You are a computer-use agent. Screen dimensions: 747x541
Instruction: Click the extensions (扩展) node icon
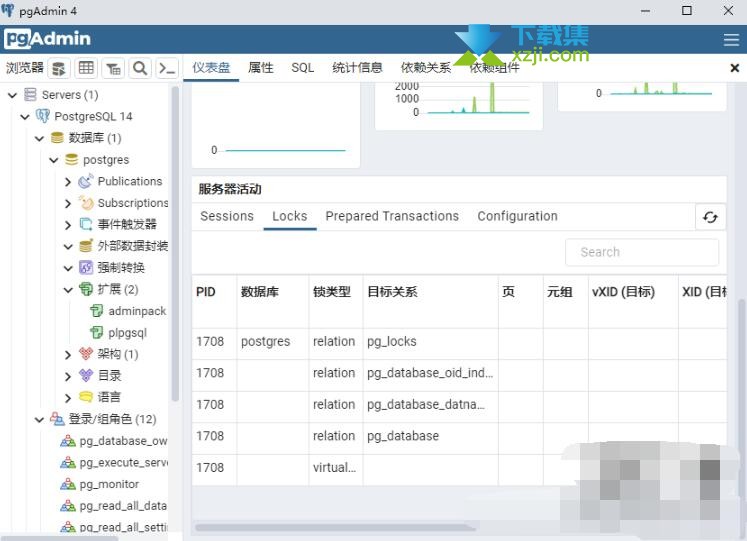coord(86,289)
